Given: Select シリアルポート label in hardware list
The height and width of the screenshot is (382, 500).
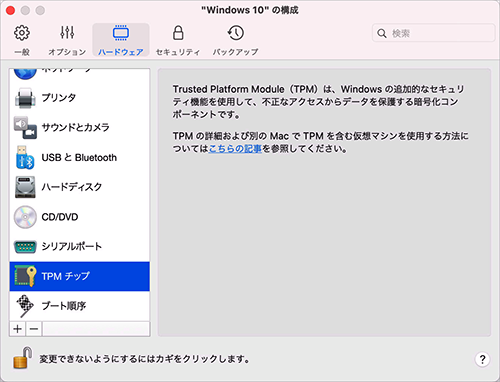Looking at the screenshot, I should [x=72, y=247].
